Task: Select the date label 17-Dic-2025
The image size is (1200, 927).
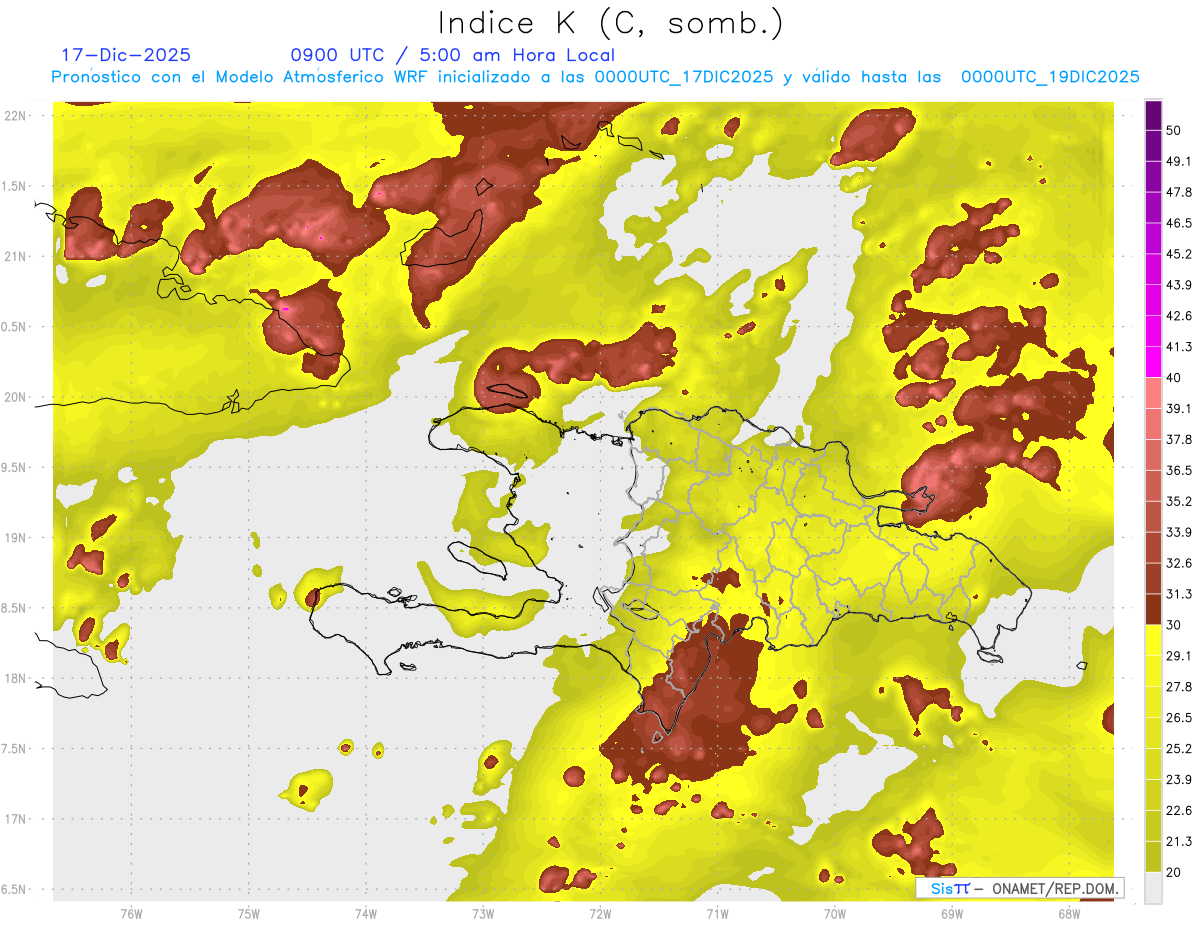Action: [126, 55]
